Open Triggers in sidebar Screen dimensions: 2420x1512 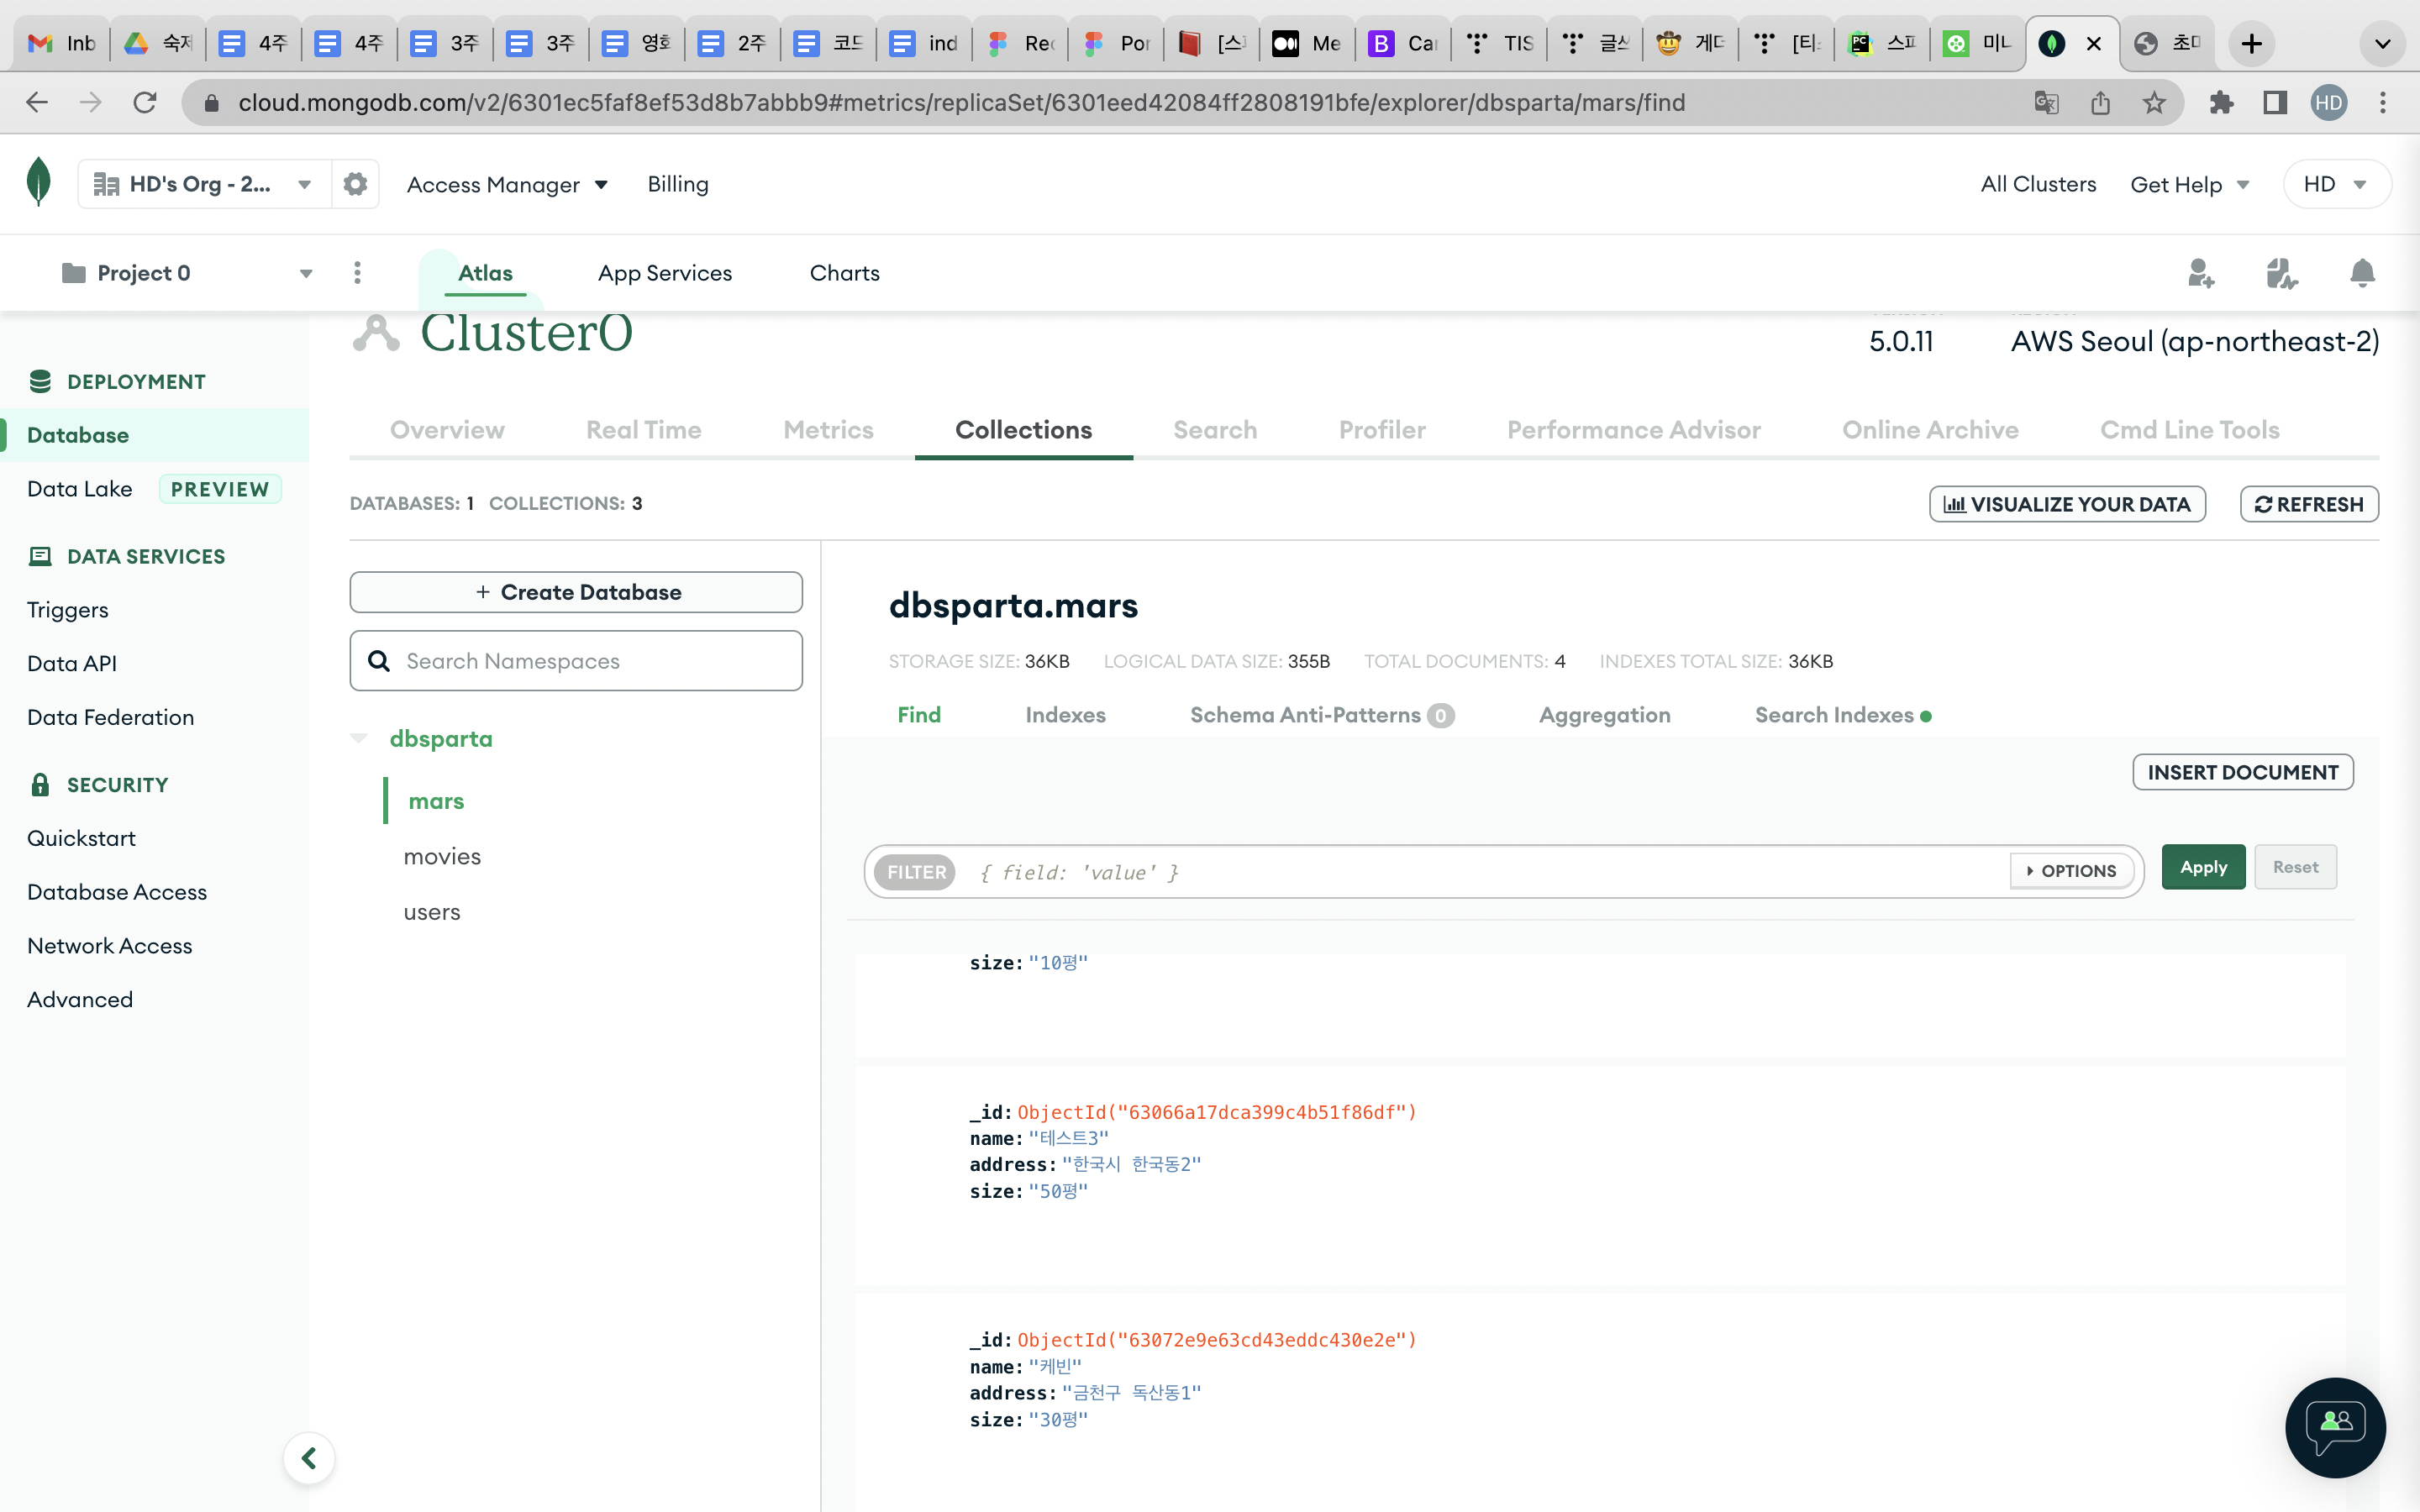(67, 610)
